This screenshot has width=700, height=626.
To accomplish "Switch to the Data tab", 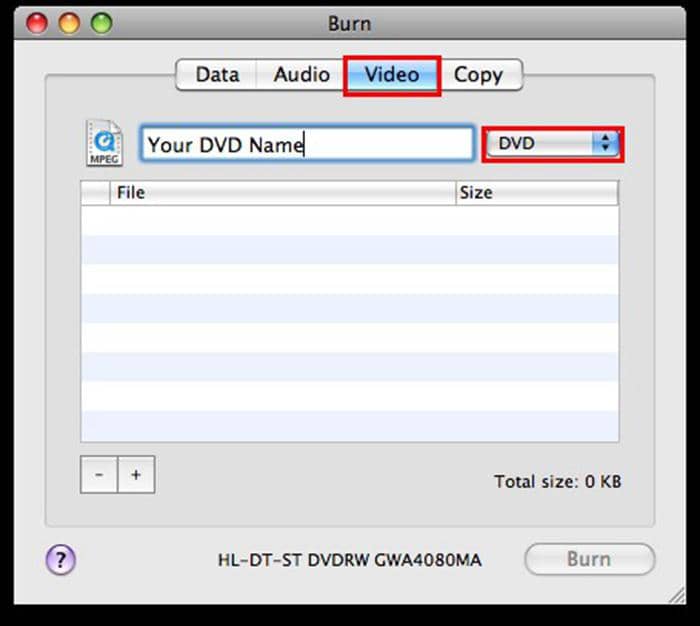I will pos(217,75).
